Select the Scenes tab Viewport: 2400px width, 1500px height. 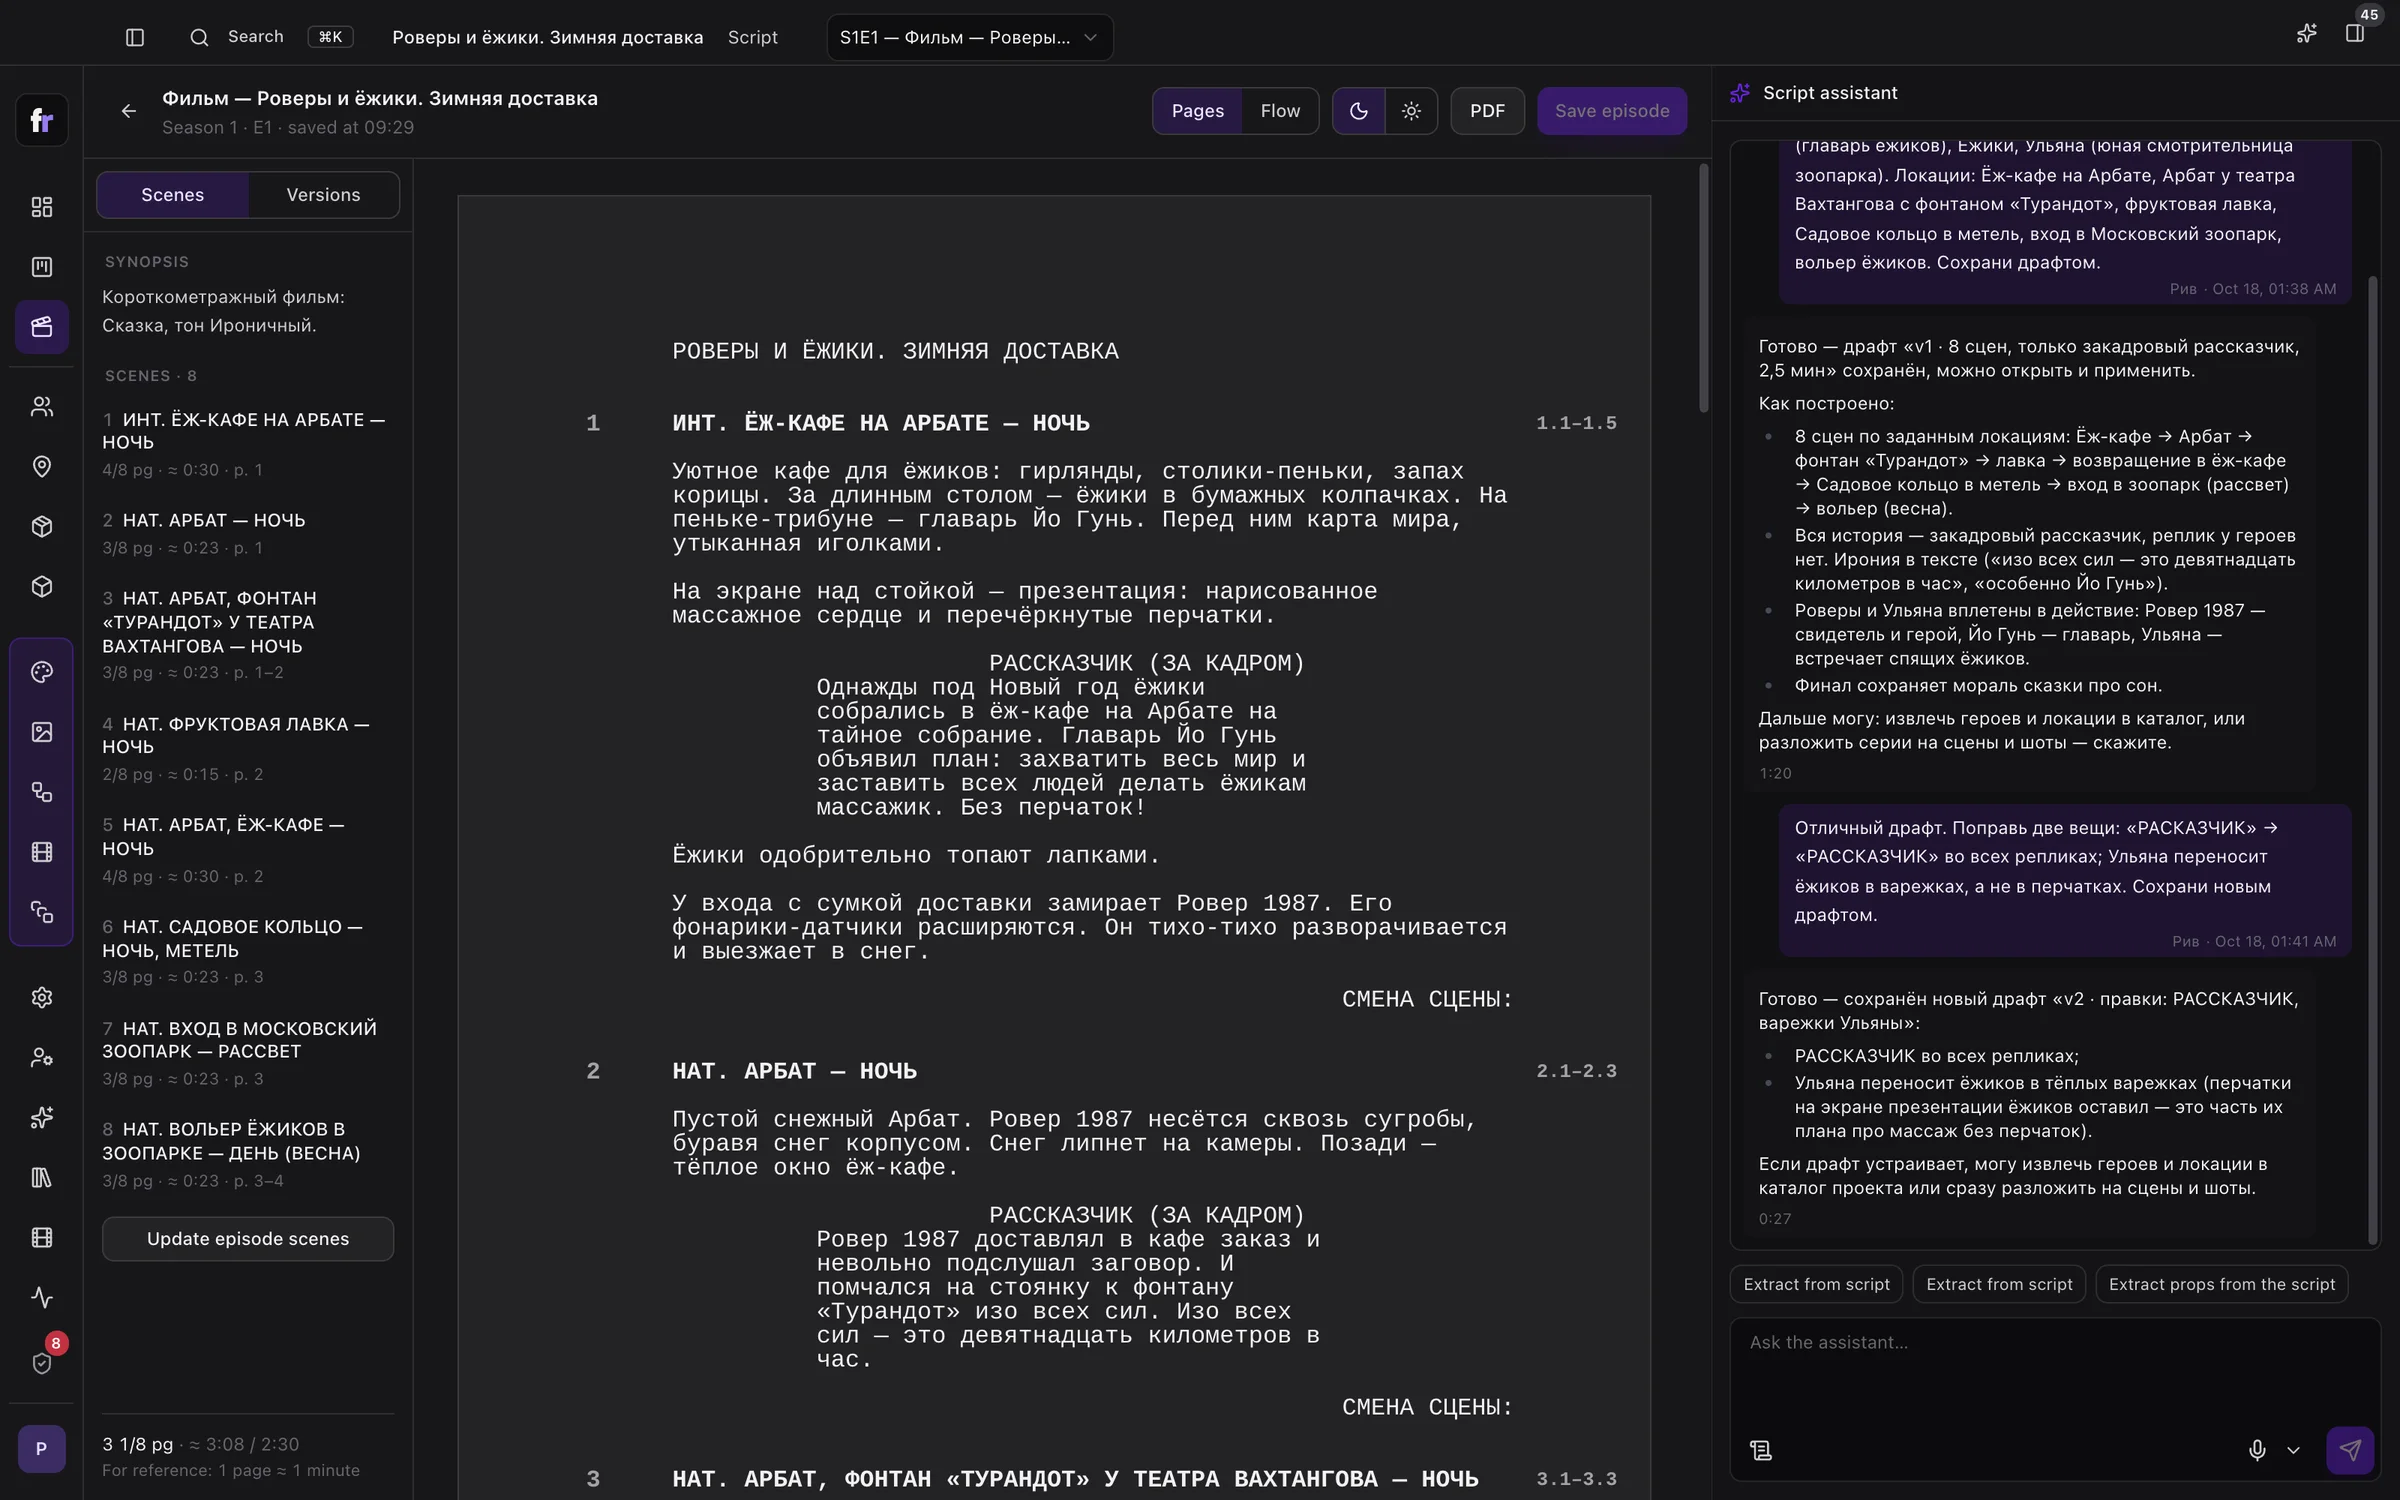click(172, 195)
